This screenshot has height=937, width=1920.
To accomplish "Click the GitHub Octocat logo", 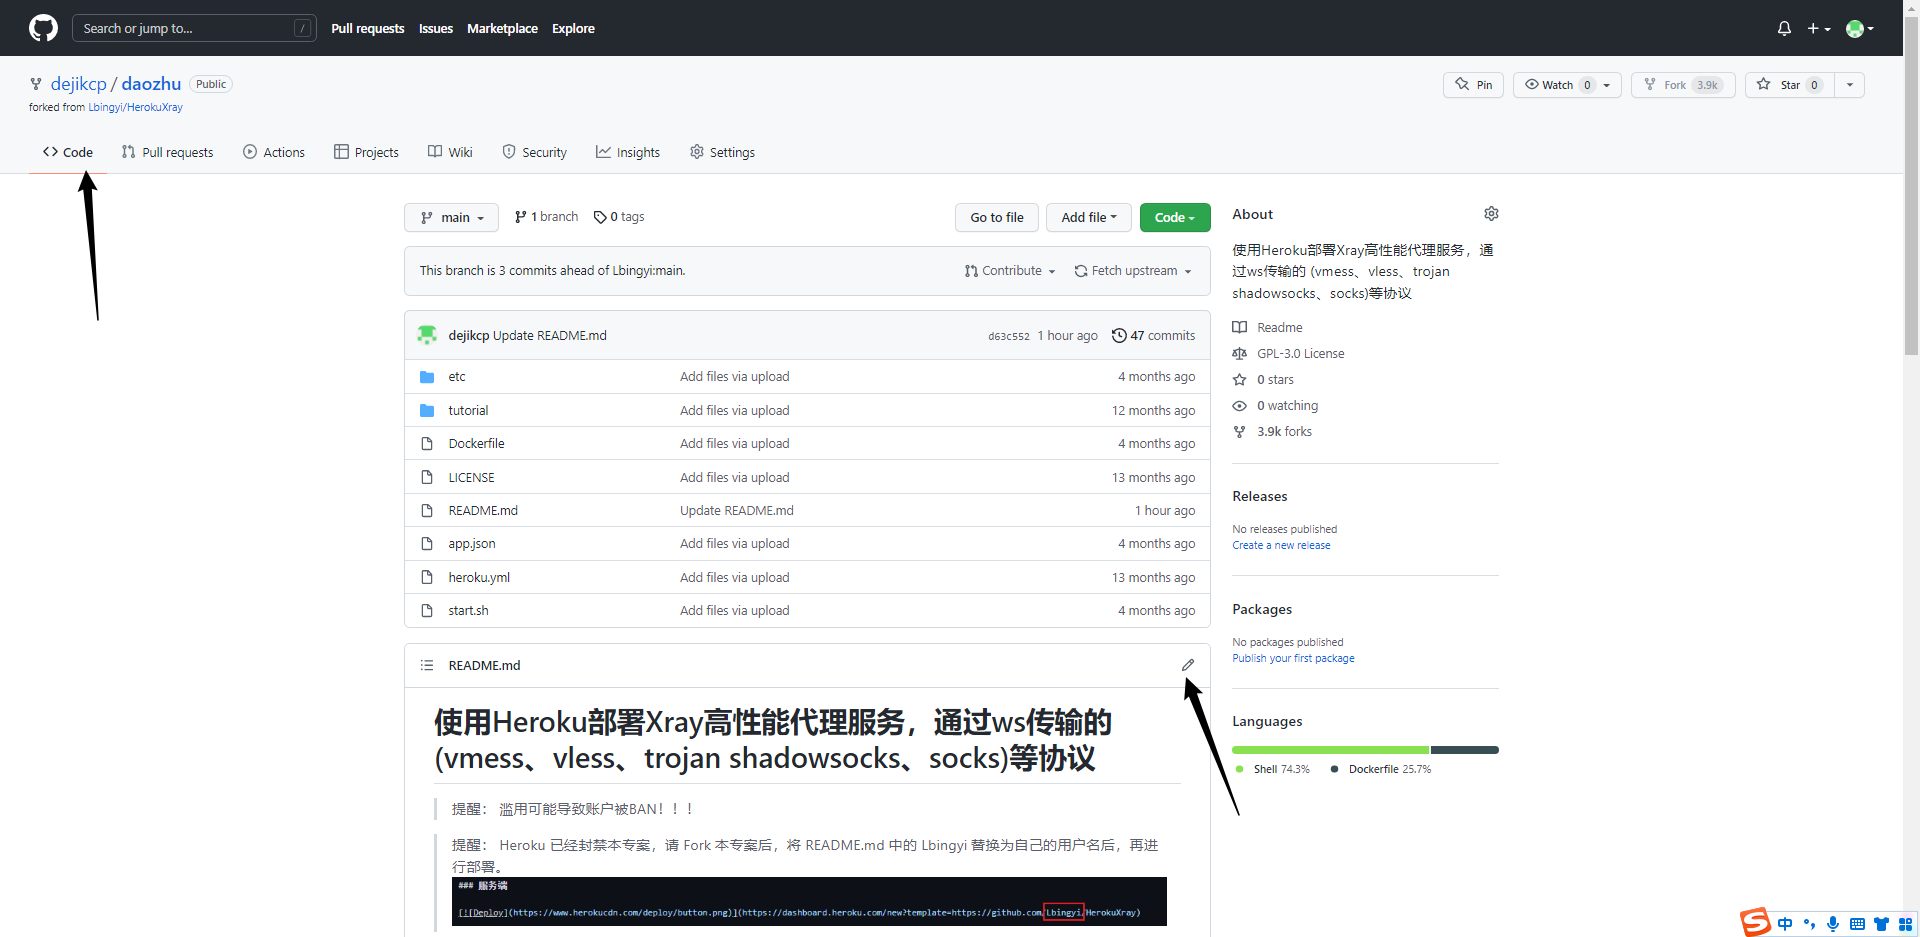I will pyautogui.click(x=43, y=28).
